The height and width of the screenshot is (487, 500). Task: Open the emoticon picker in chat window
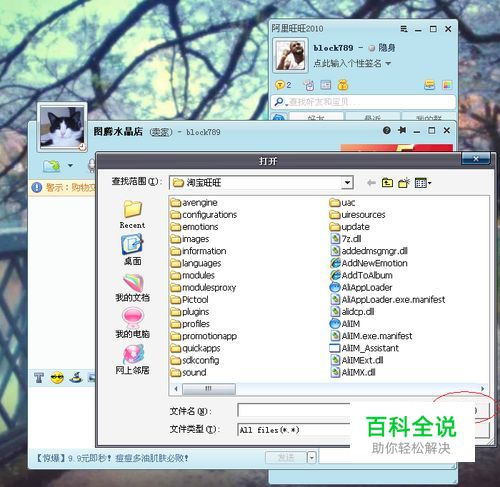point(57,378)
